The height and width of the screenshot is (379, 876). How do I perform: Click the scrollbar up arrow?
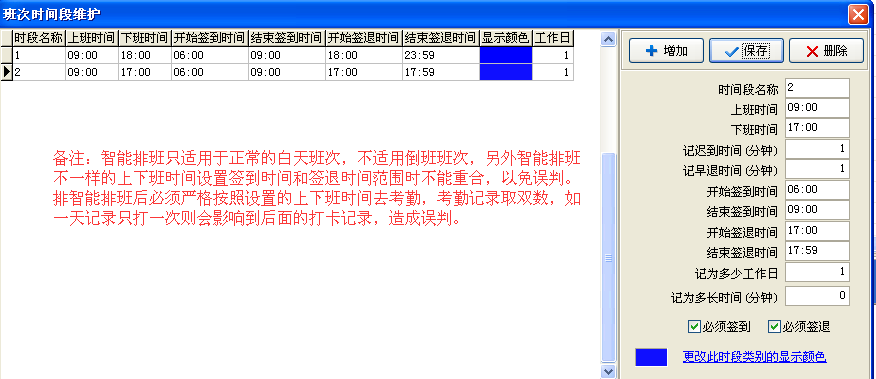coord(607,39)
